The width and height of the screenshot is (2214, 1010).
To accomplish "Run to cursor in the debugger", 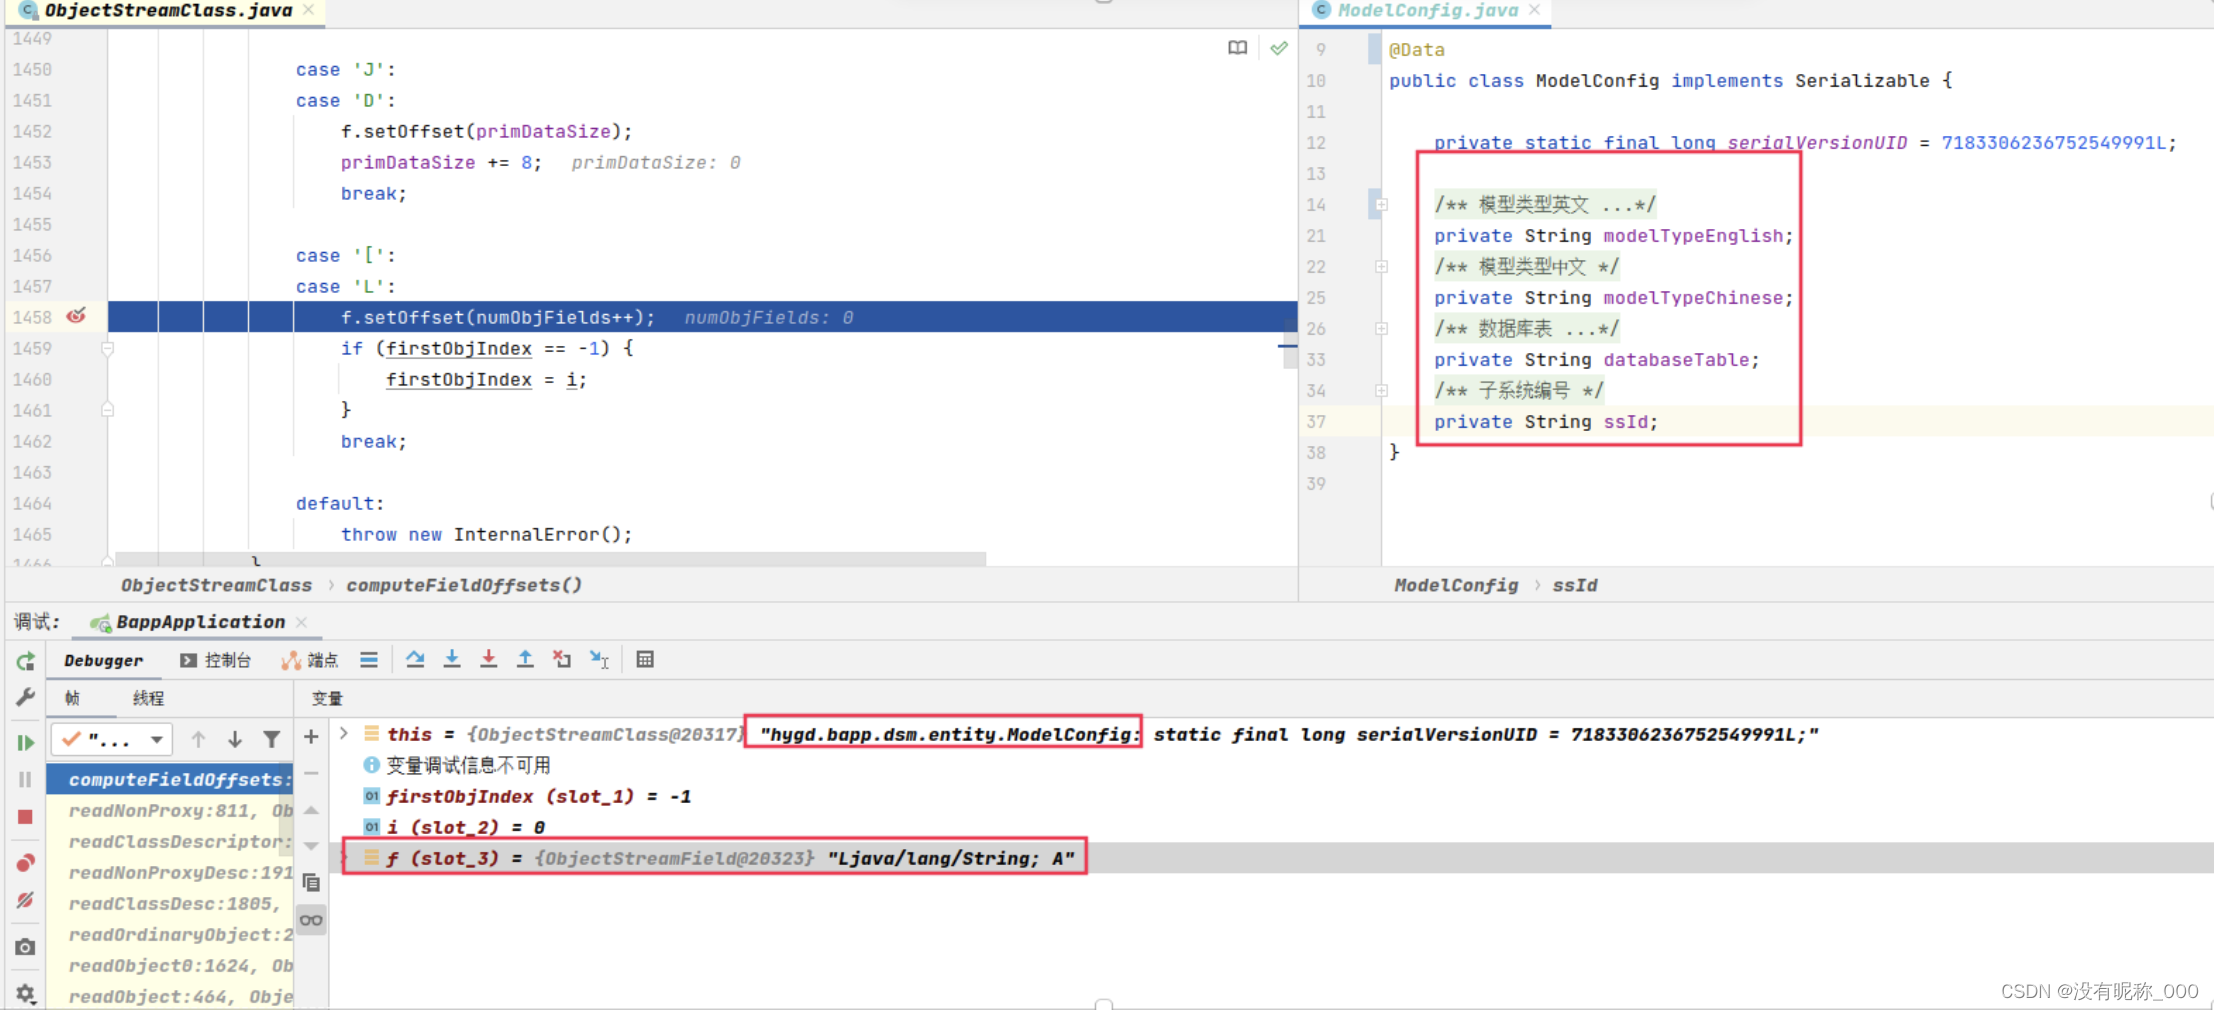I will point(599,659).
